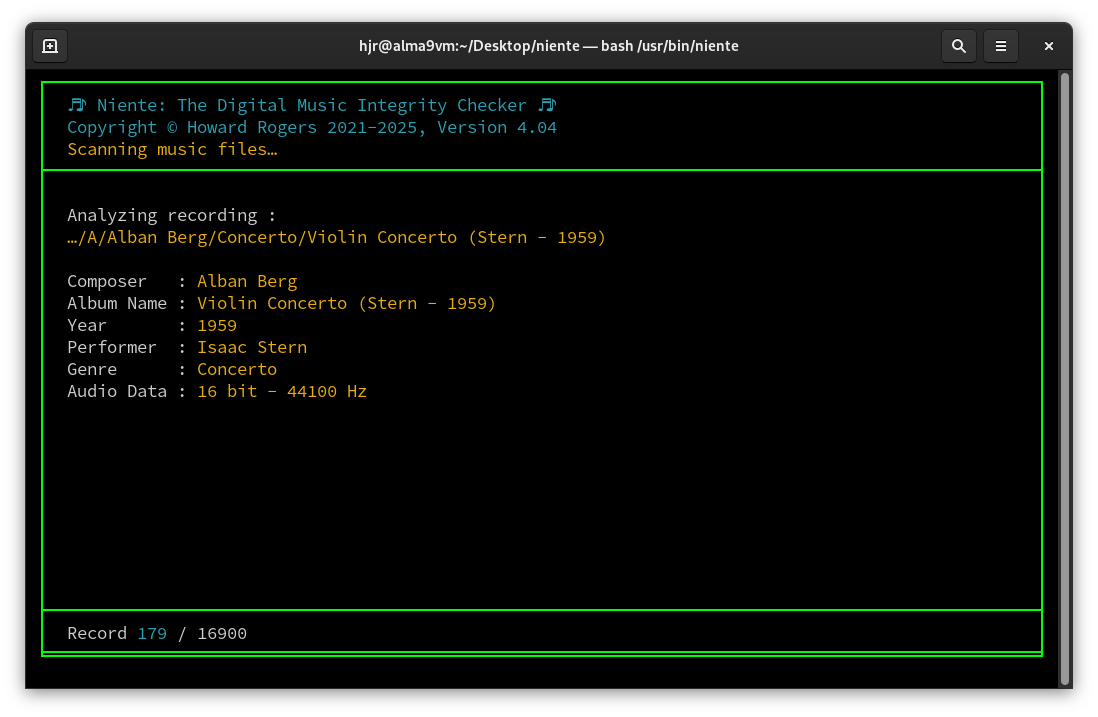Click the Performer value Isaac Stern
The image size is (1098, 717).
252,347
